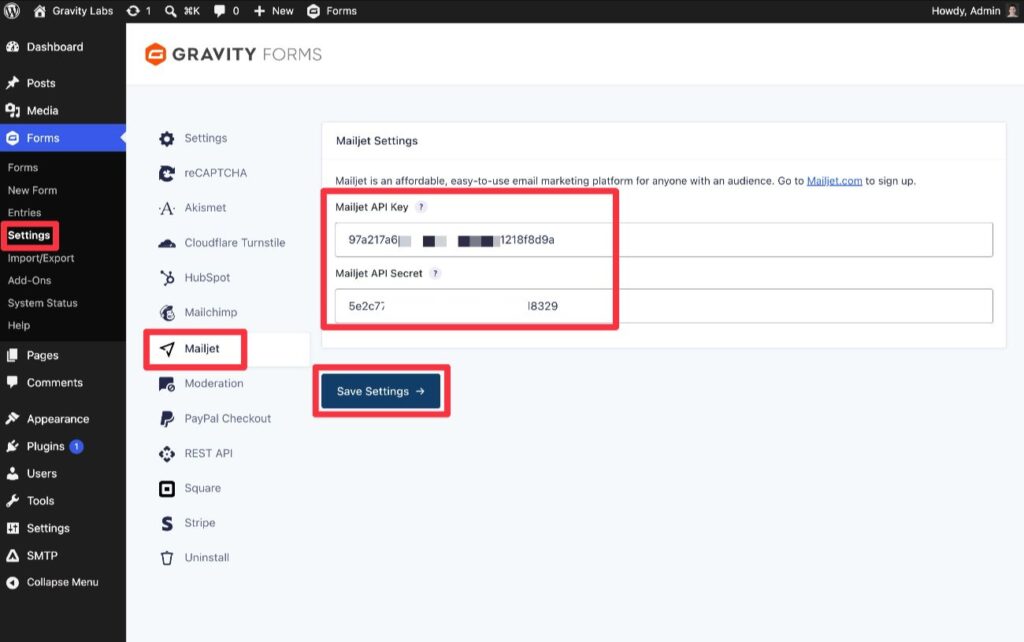
Task: Click the Plugins update count badge
Action: tap(76, 447)
